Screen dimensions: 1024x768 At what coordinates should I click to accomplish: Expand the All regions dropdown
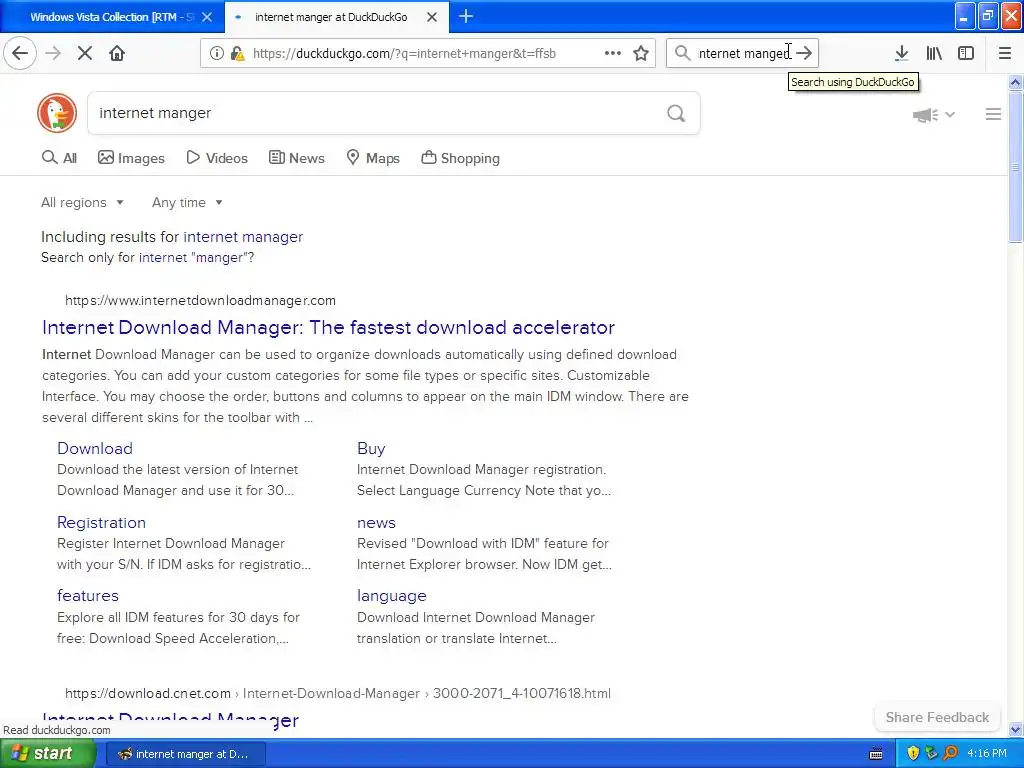(82, 202)
